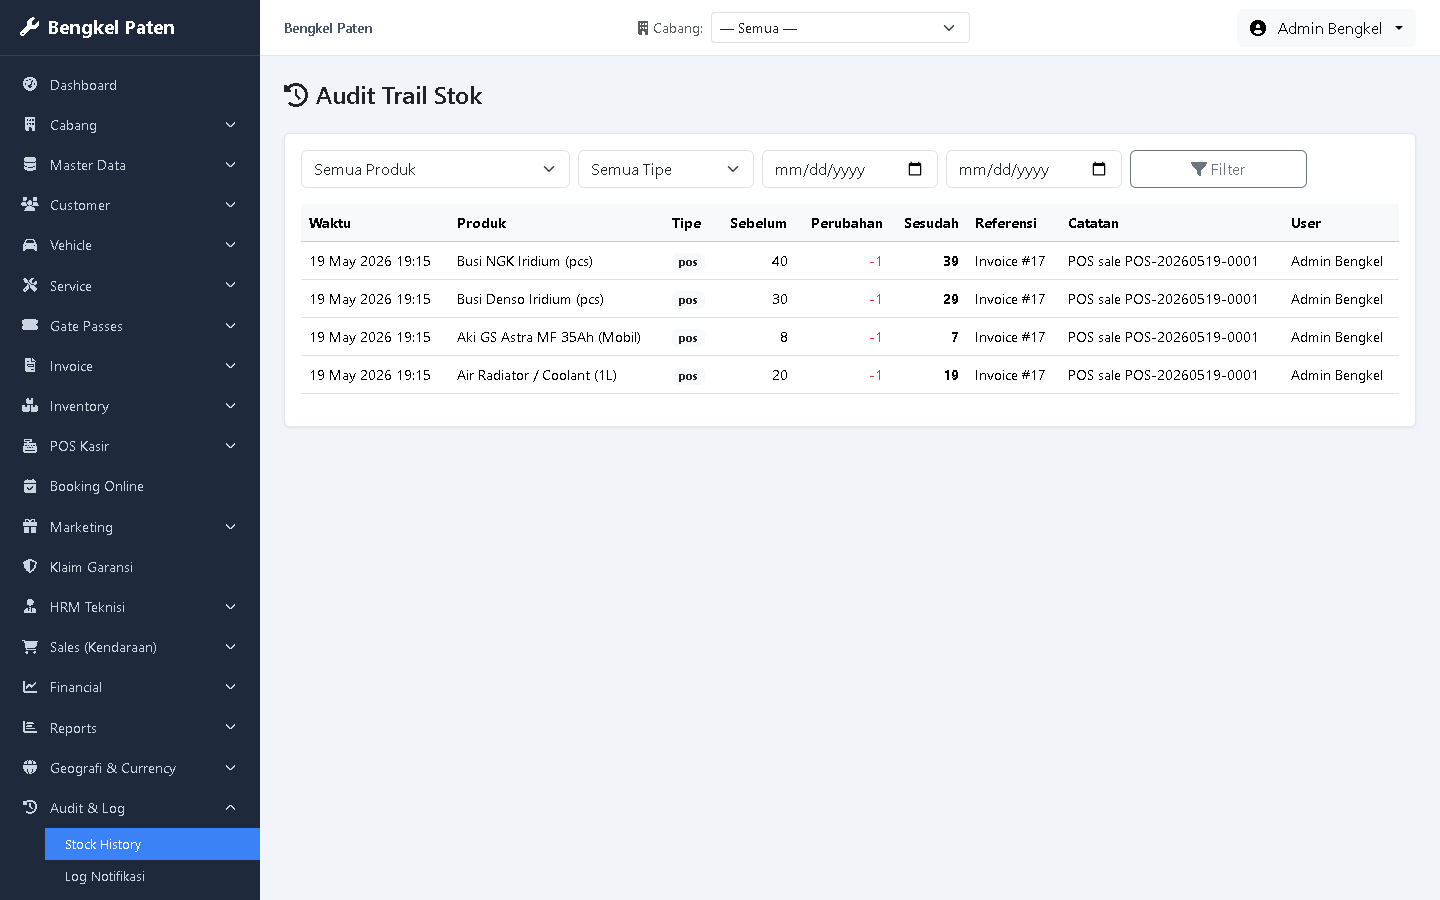Click the Reports bar chart icon
Screen dimensions: 1440x900
tap(30, 727)
